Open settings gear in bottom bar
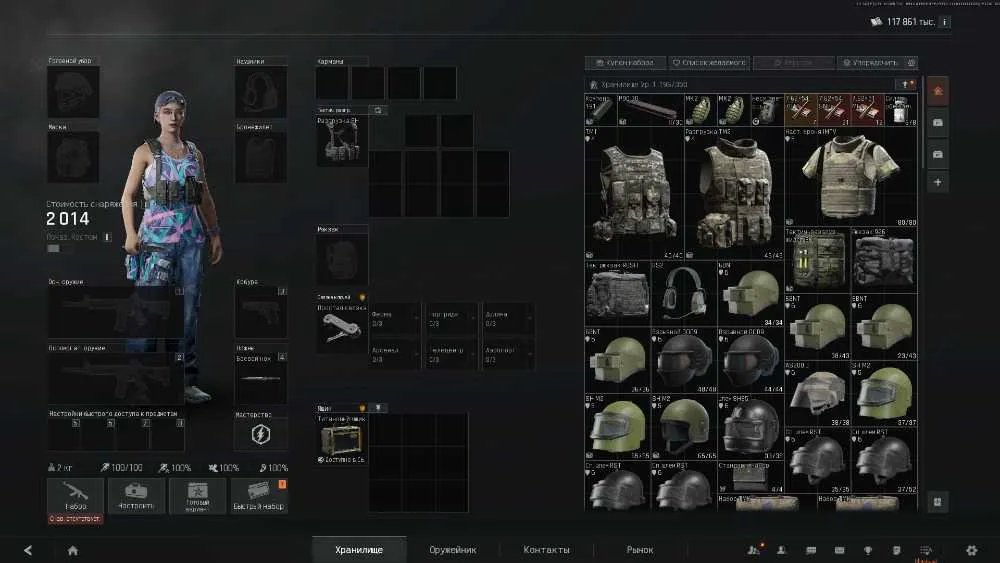This screenshot has width=1000, height=563. point(971,550)
